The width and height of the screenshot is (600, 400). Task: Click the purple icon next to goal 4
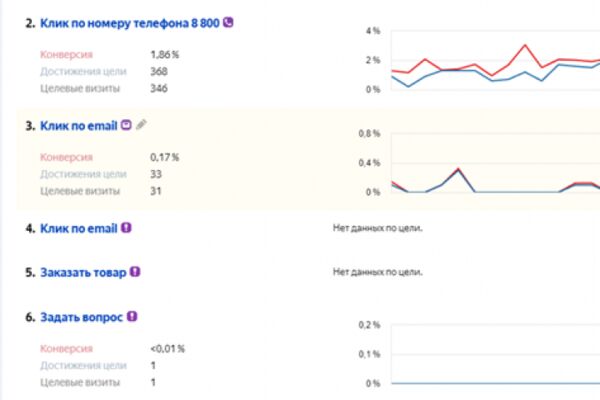[x=126, y=228]
